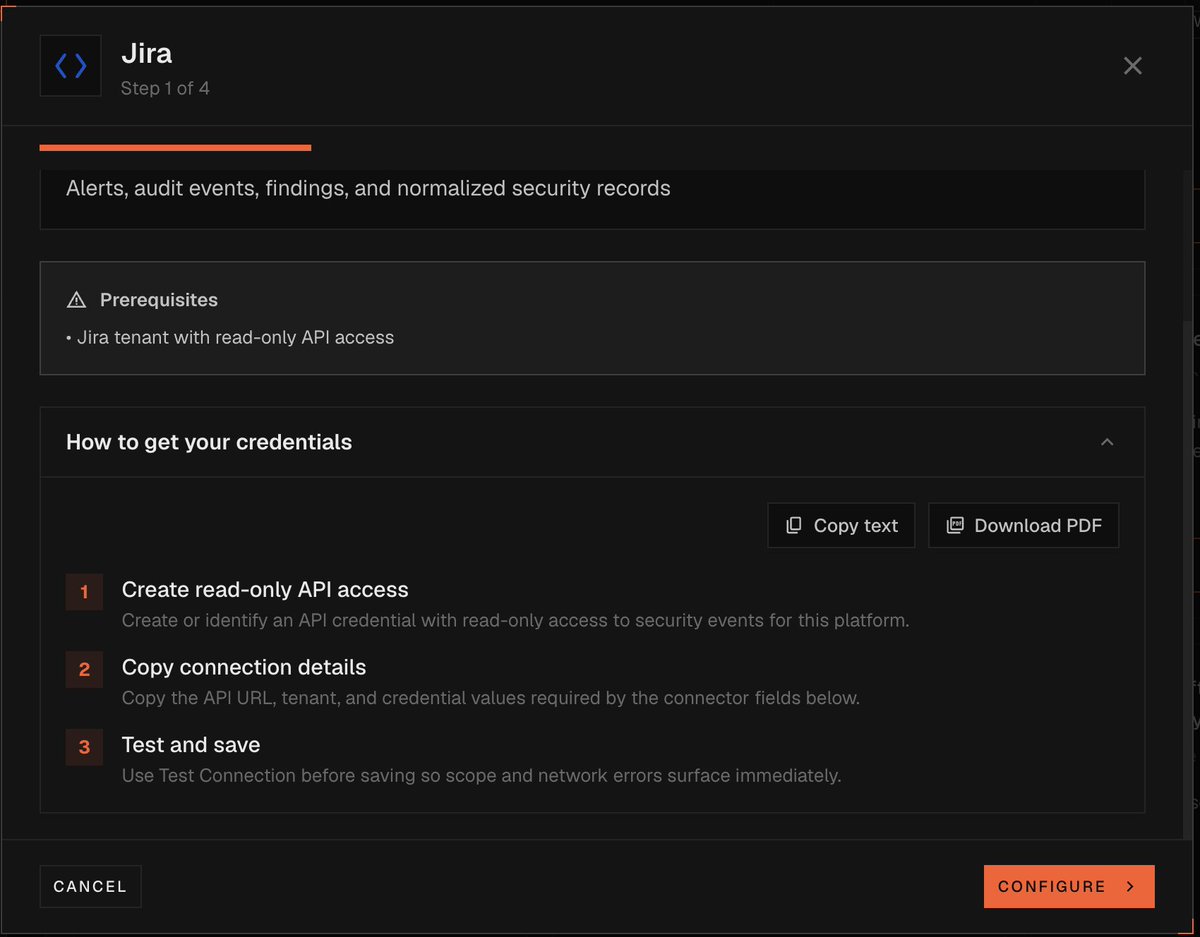Screen dimensions: 1200x937
Task: Click the 'Create or identify an API credential' description
Action: pyautogui.click(x=515, y=620)
